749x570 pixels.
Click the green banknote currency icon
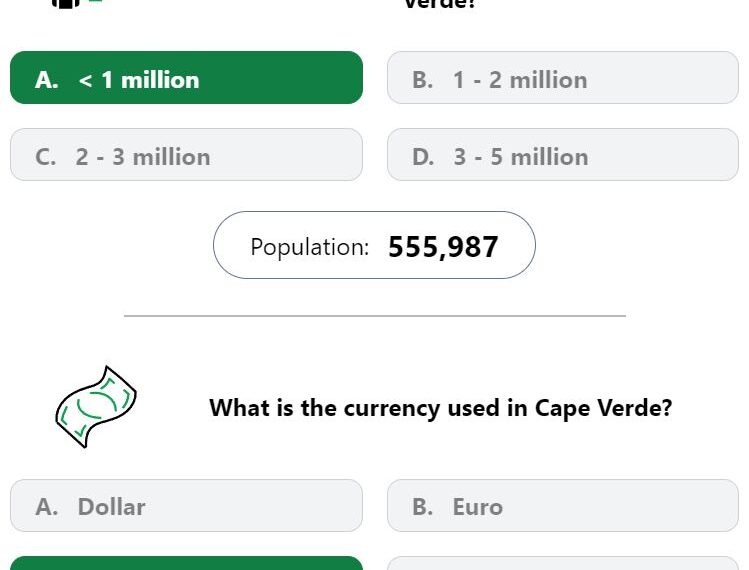(x=96, y=407)
